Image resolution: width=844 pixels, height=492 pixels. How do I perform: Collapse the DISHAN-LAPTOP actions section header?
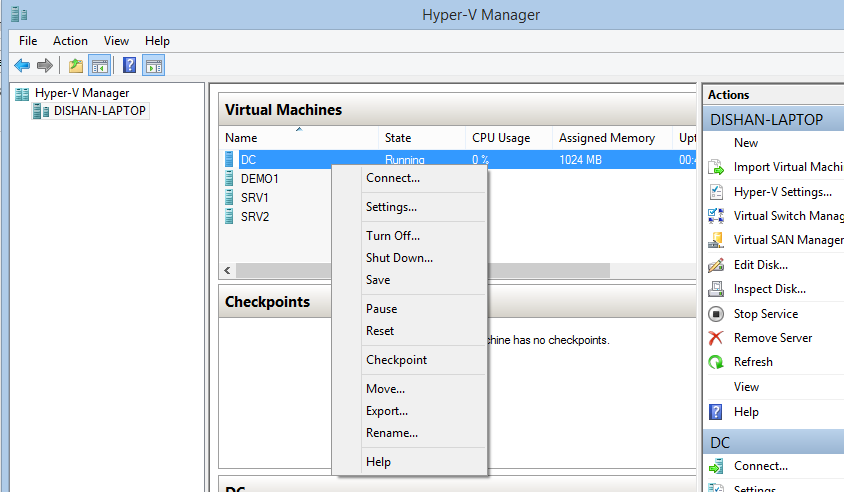(x=774, y=120)
